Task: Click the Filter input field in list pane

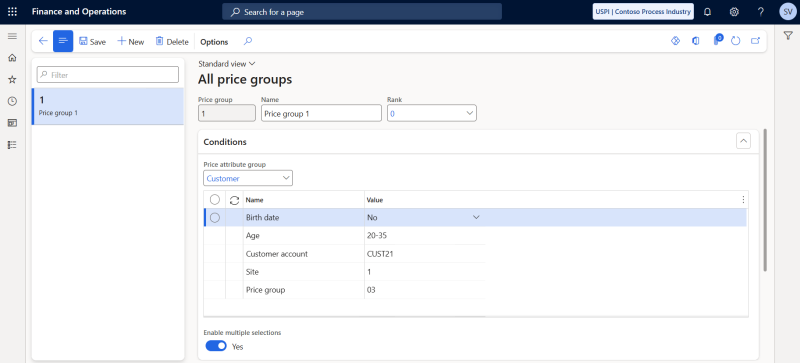Action: (x=108, y=75)
